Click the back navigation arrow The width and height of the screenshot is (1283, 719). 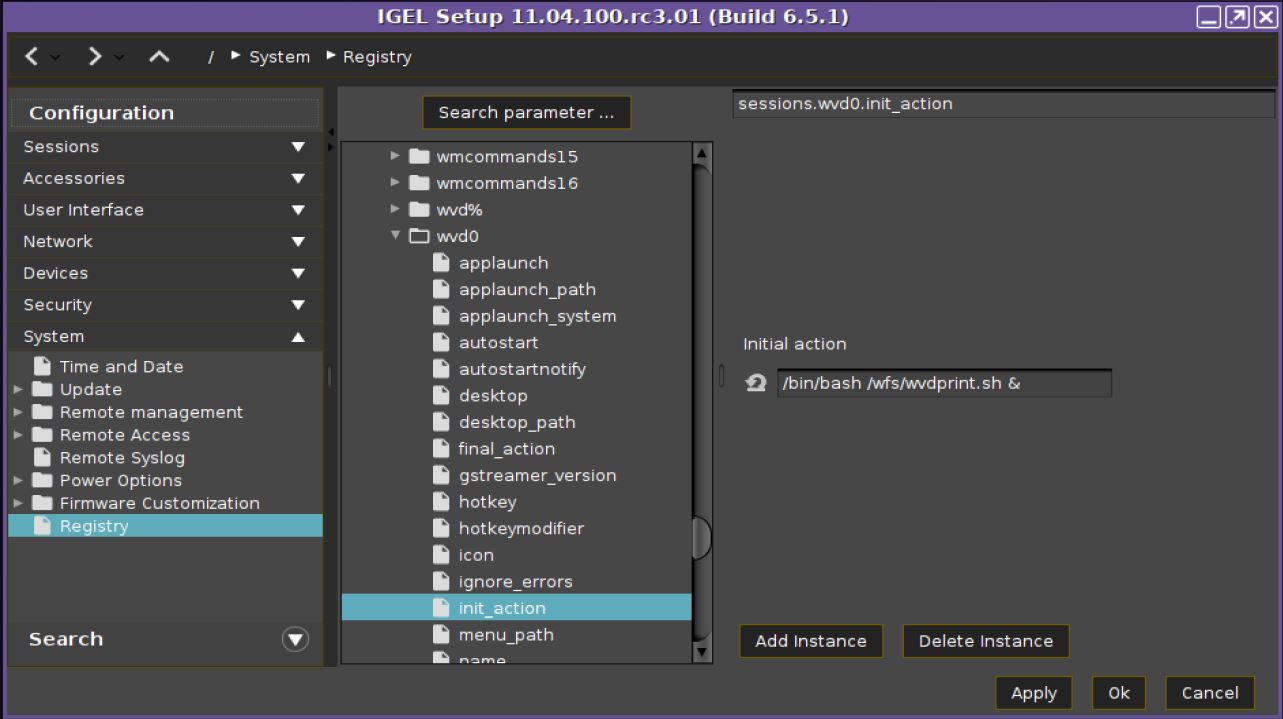31,57
